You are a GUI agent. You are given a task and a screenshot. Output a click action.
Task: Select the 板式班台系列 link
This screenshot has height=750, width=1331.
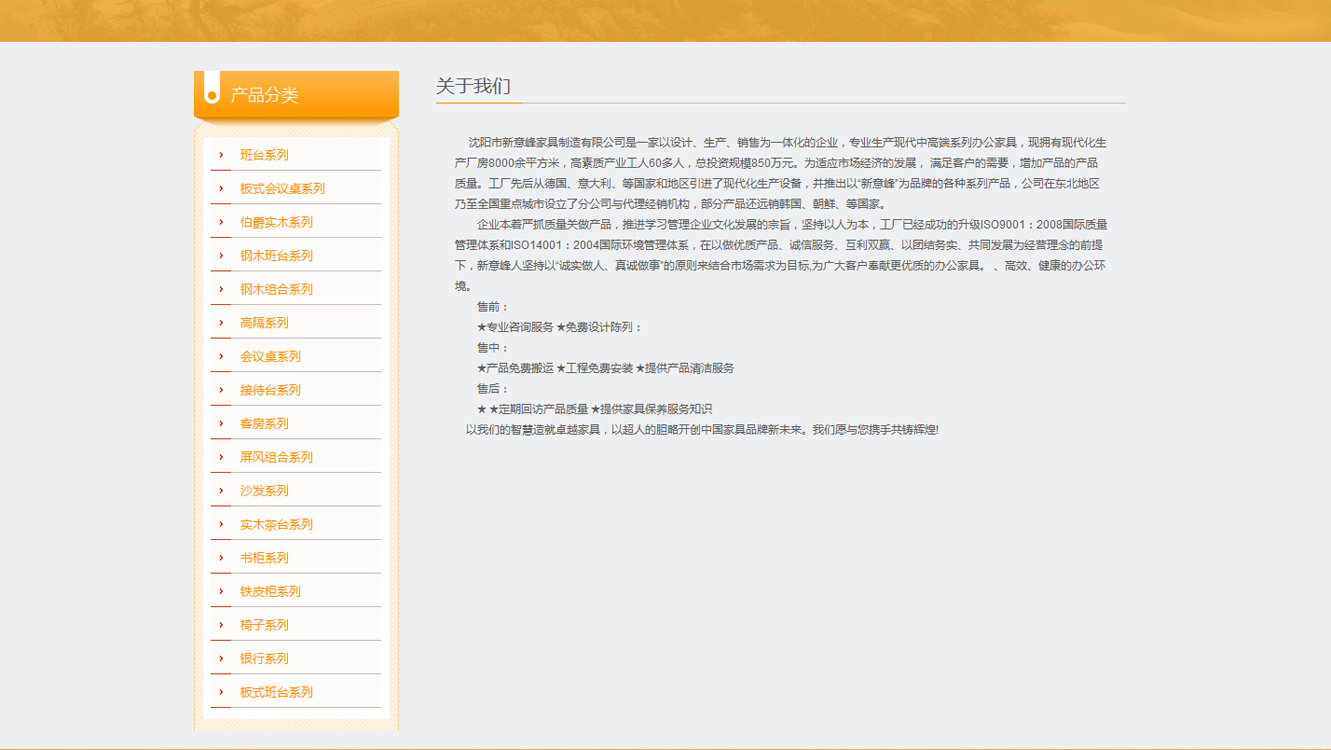point(276,692)
